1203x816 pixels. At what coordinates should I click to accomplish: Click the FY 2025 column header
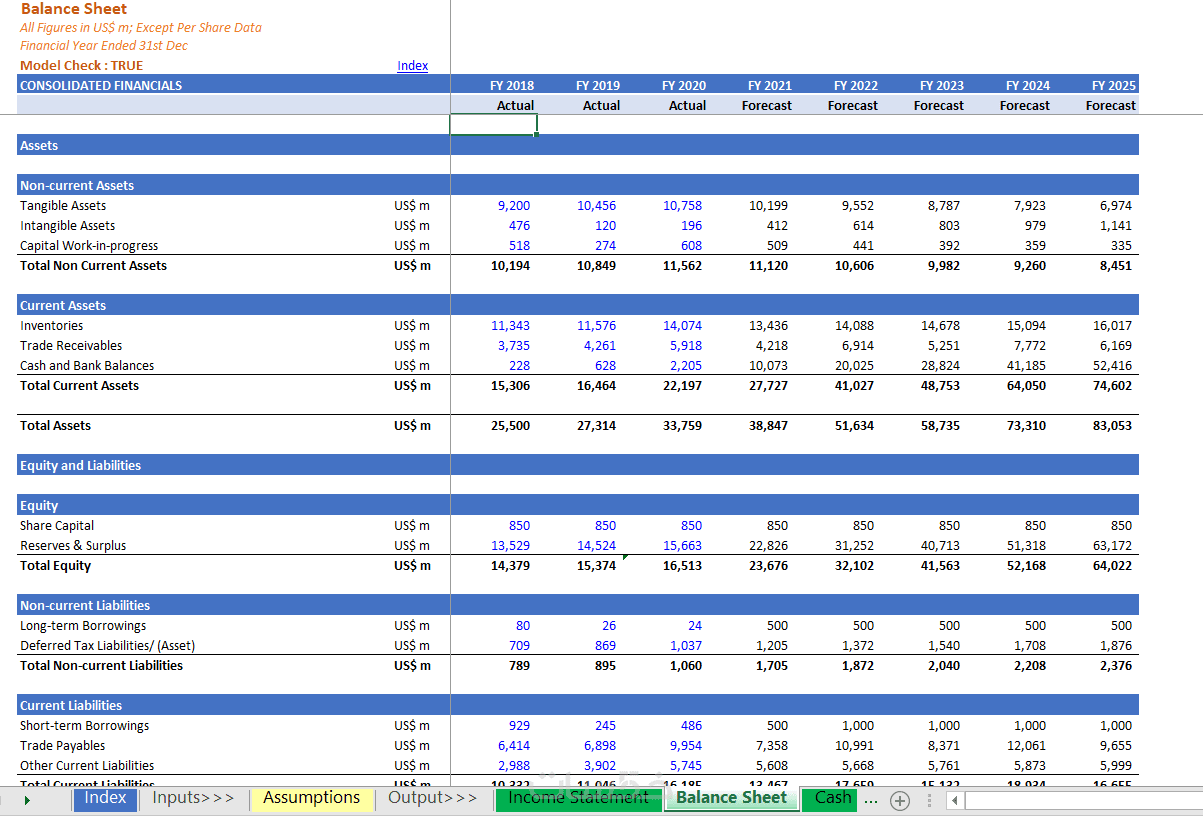click(x=1114, y=86)
